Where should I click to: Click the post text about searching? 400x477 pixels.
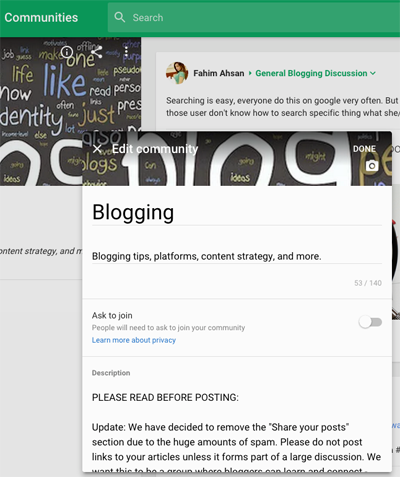tap(282, 107)
